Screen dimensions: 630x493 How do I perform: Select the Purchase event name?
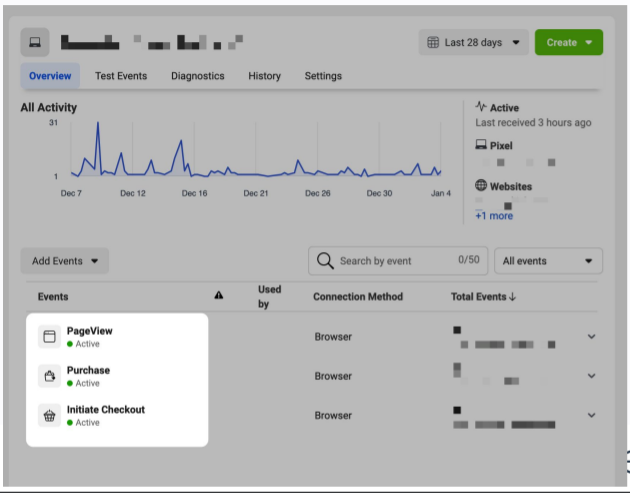pyautogui.click(x=88, y=370)
